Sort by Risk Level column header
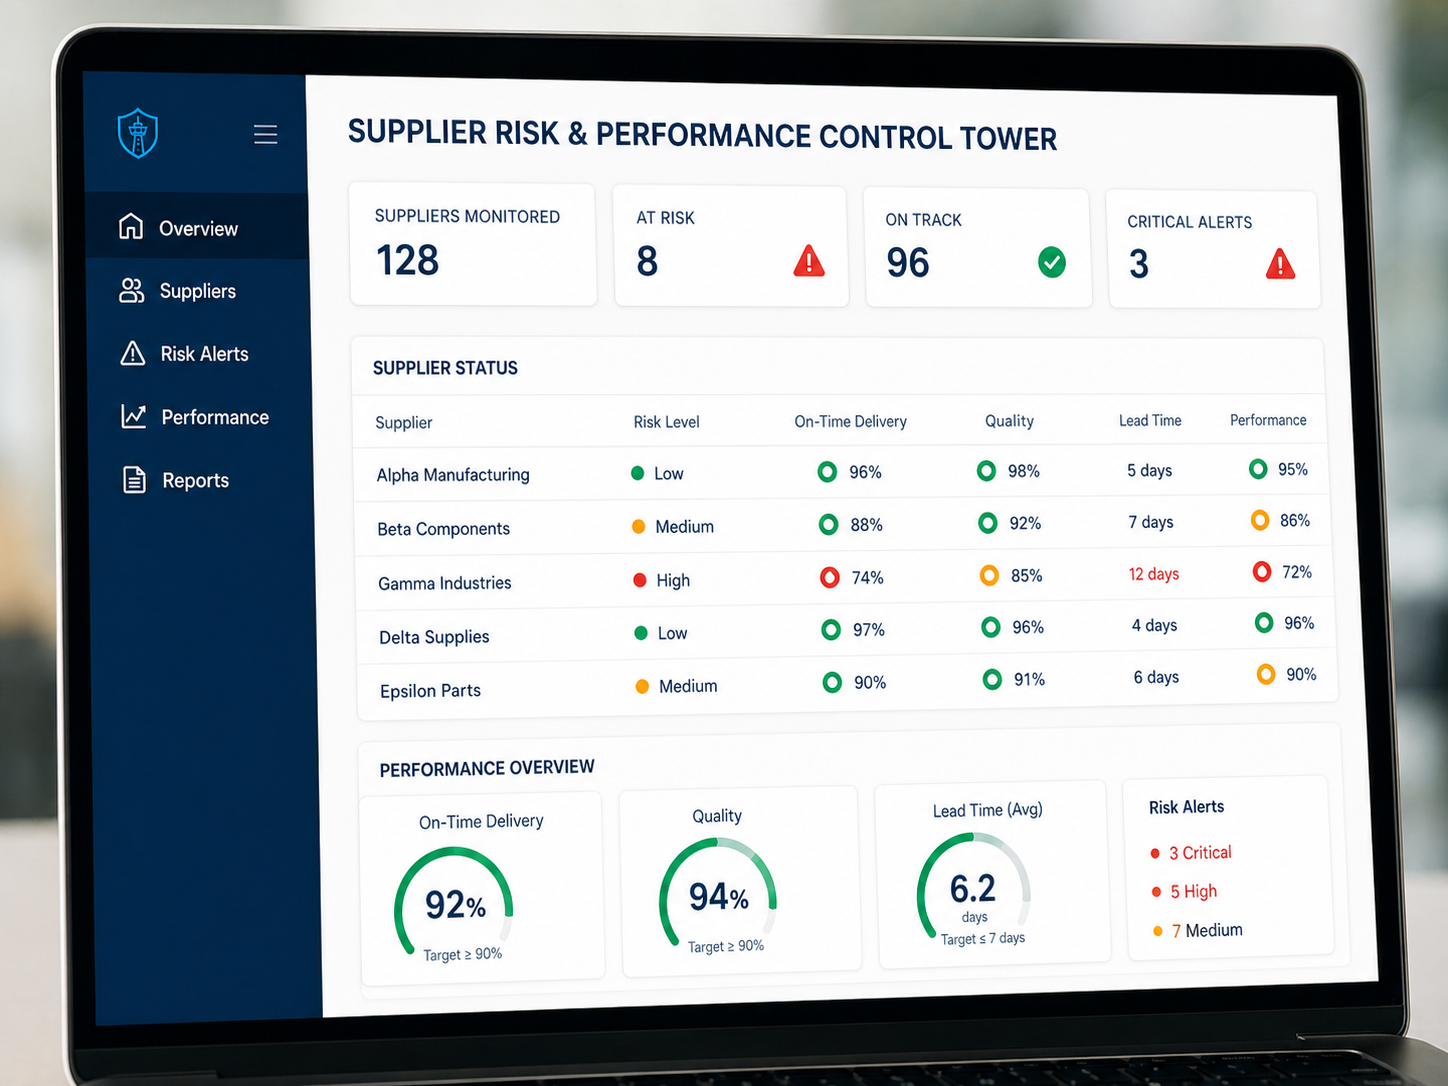Screen dimensions: 1448x1086 (x=666, y=422)
